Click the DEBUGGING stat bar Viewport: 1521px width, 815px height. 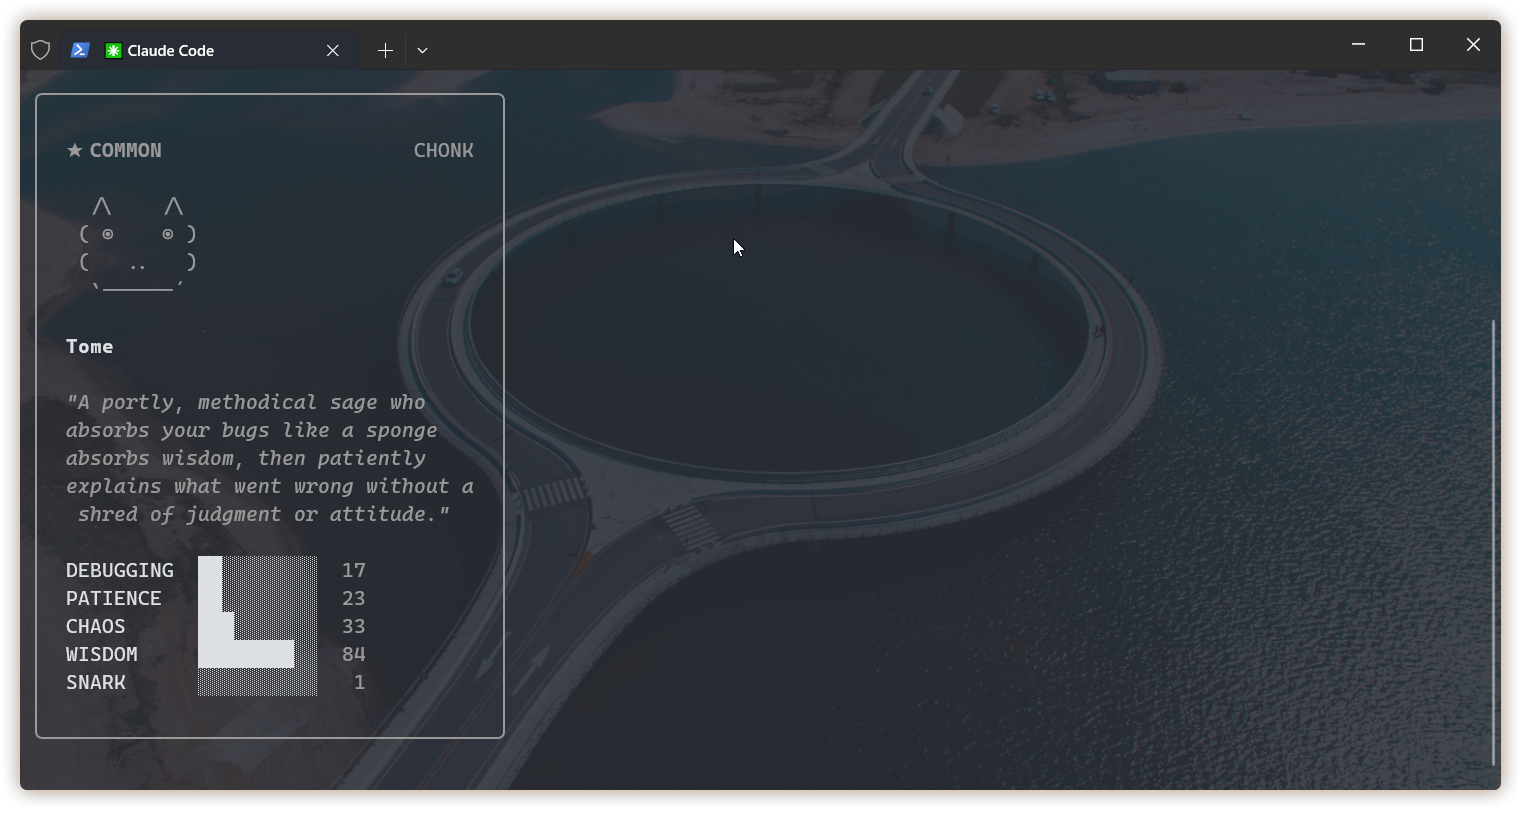(258, 570)
